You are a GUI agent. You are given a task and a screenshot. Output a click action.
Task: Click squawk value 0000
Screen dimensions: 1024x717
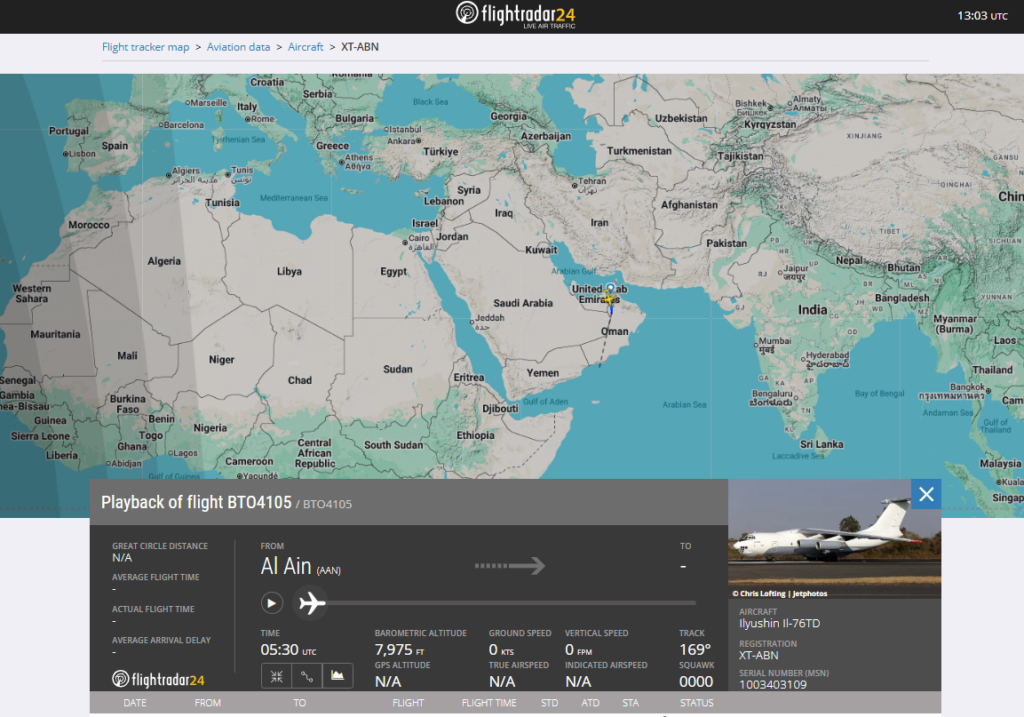696,682
